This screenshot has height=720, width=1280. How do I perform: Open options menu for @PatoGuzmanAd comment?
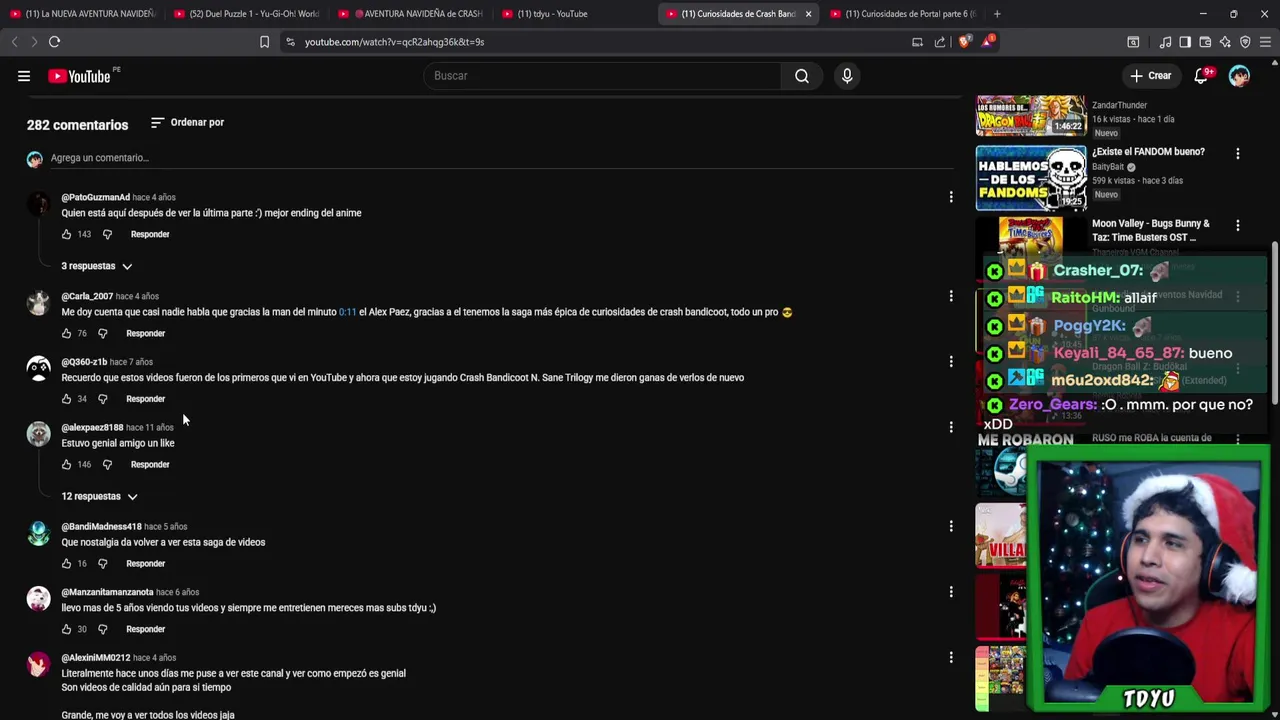(x=951, y=197)
